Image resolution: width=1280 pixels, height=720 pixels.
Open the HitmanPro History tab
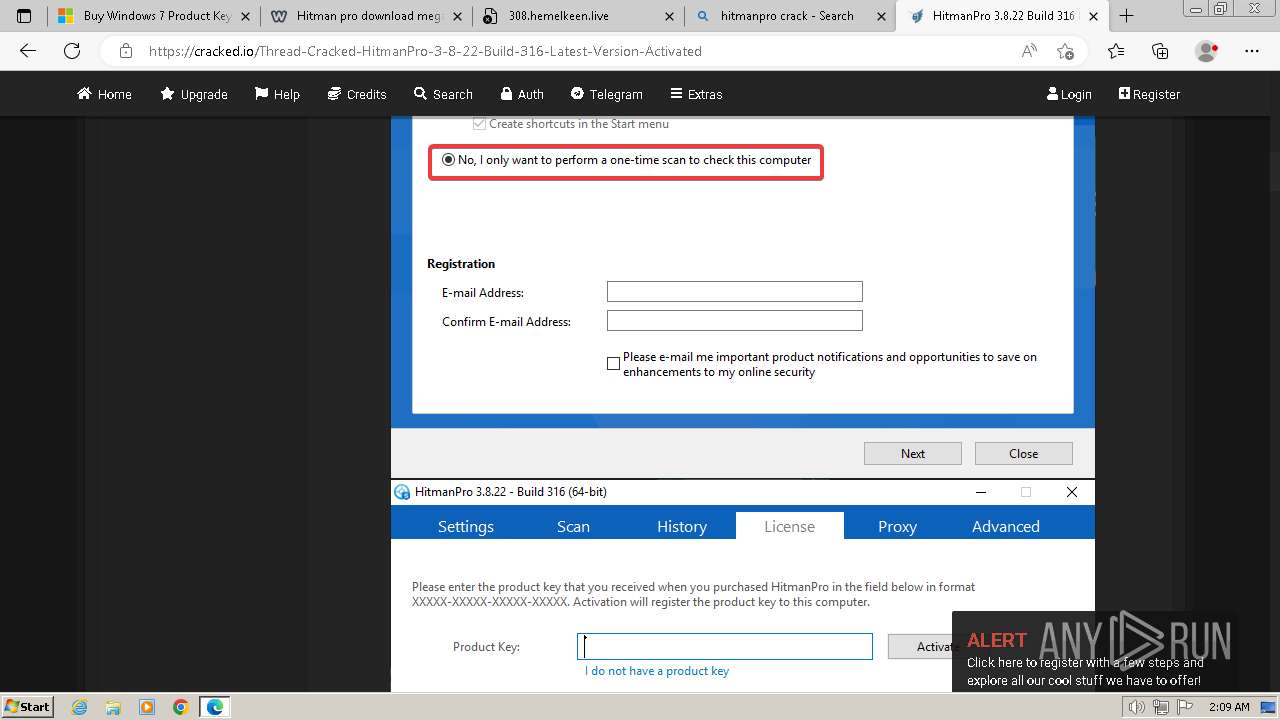[x=682, y=526]
